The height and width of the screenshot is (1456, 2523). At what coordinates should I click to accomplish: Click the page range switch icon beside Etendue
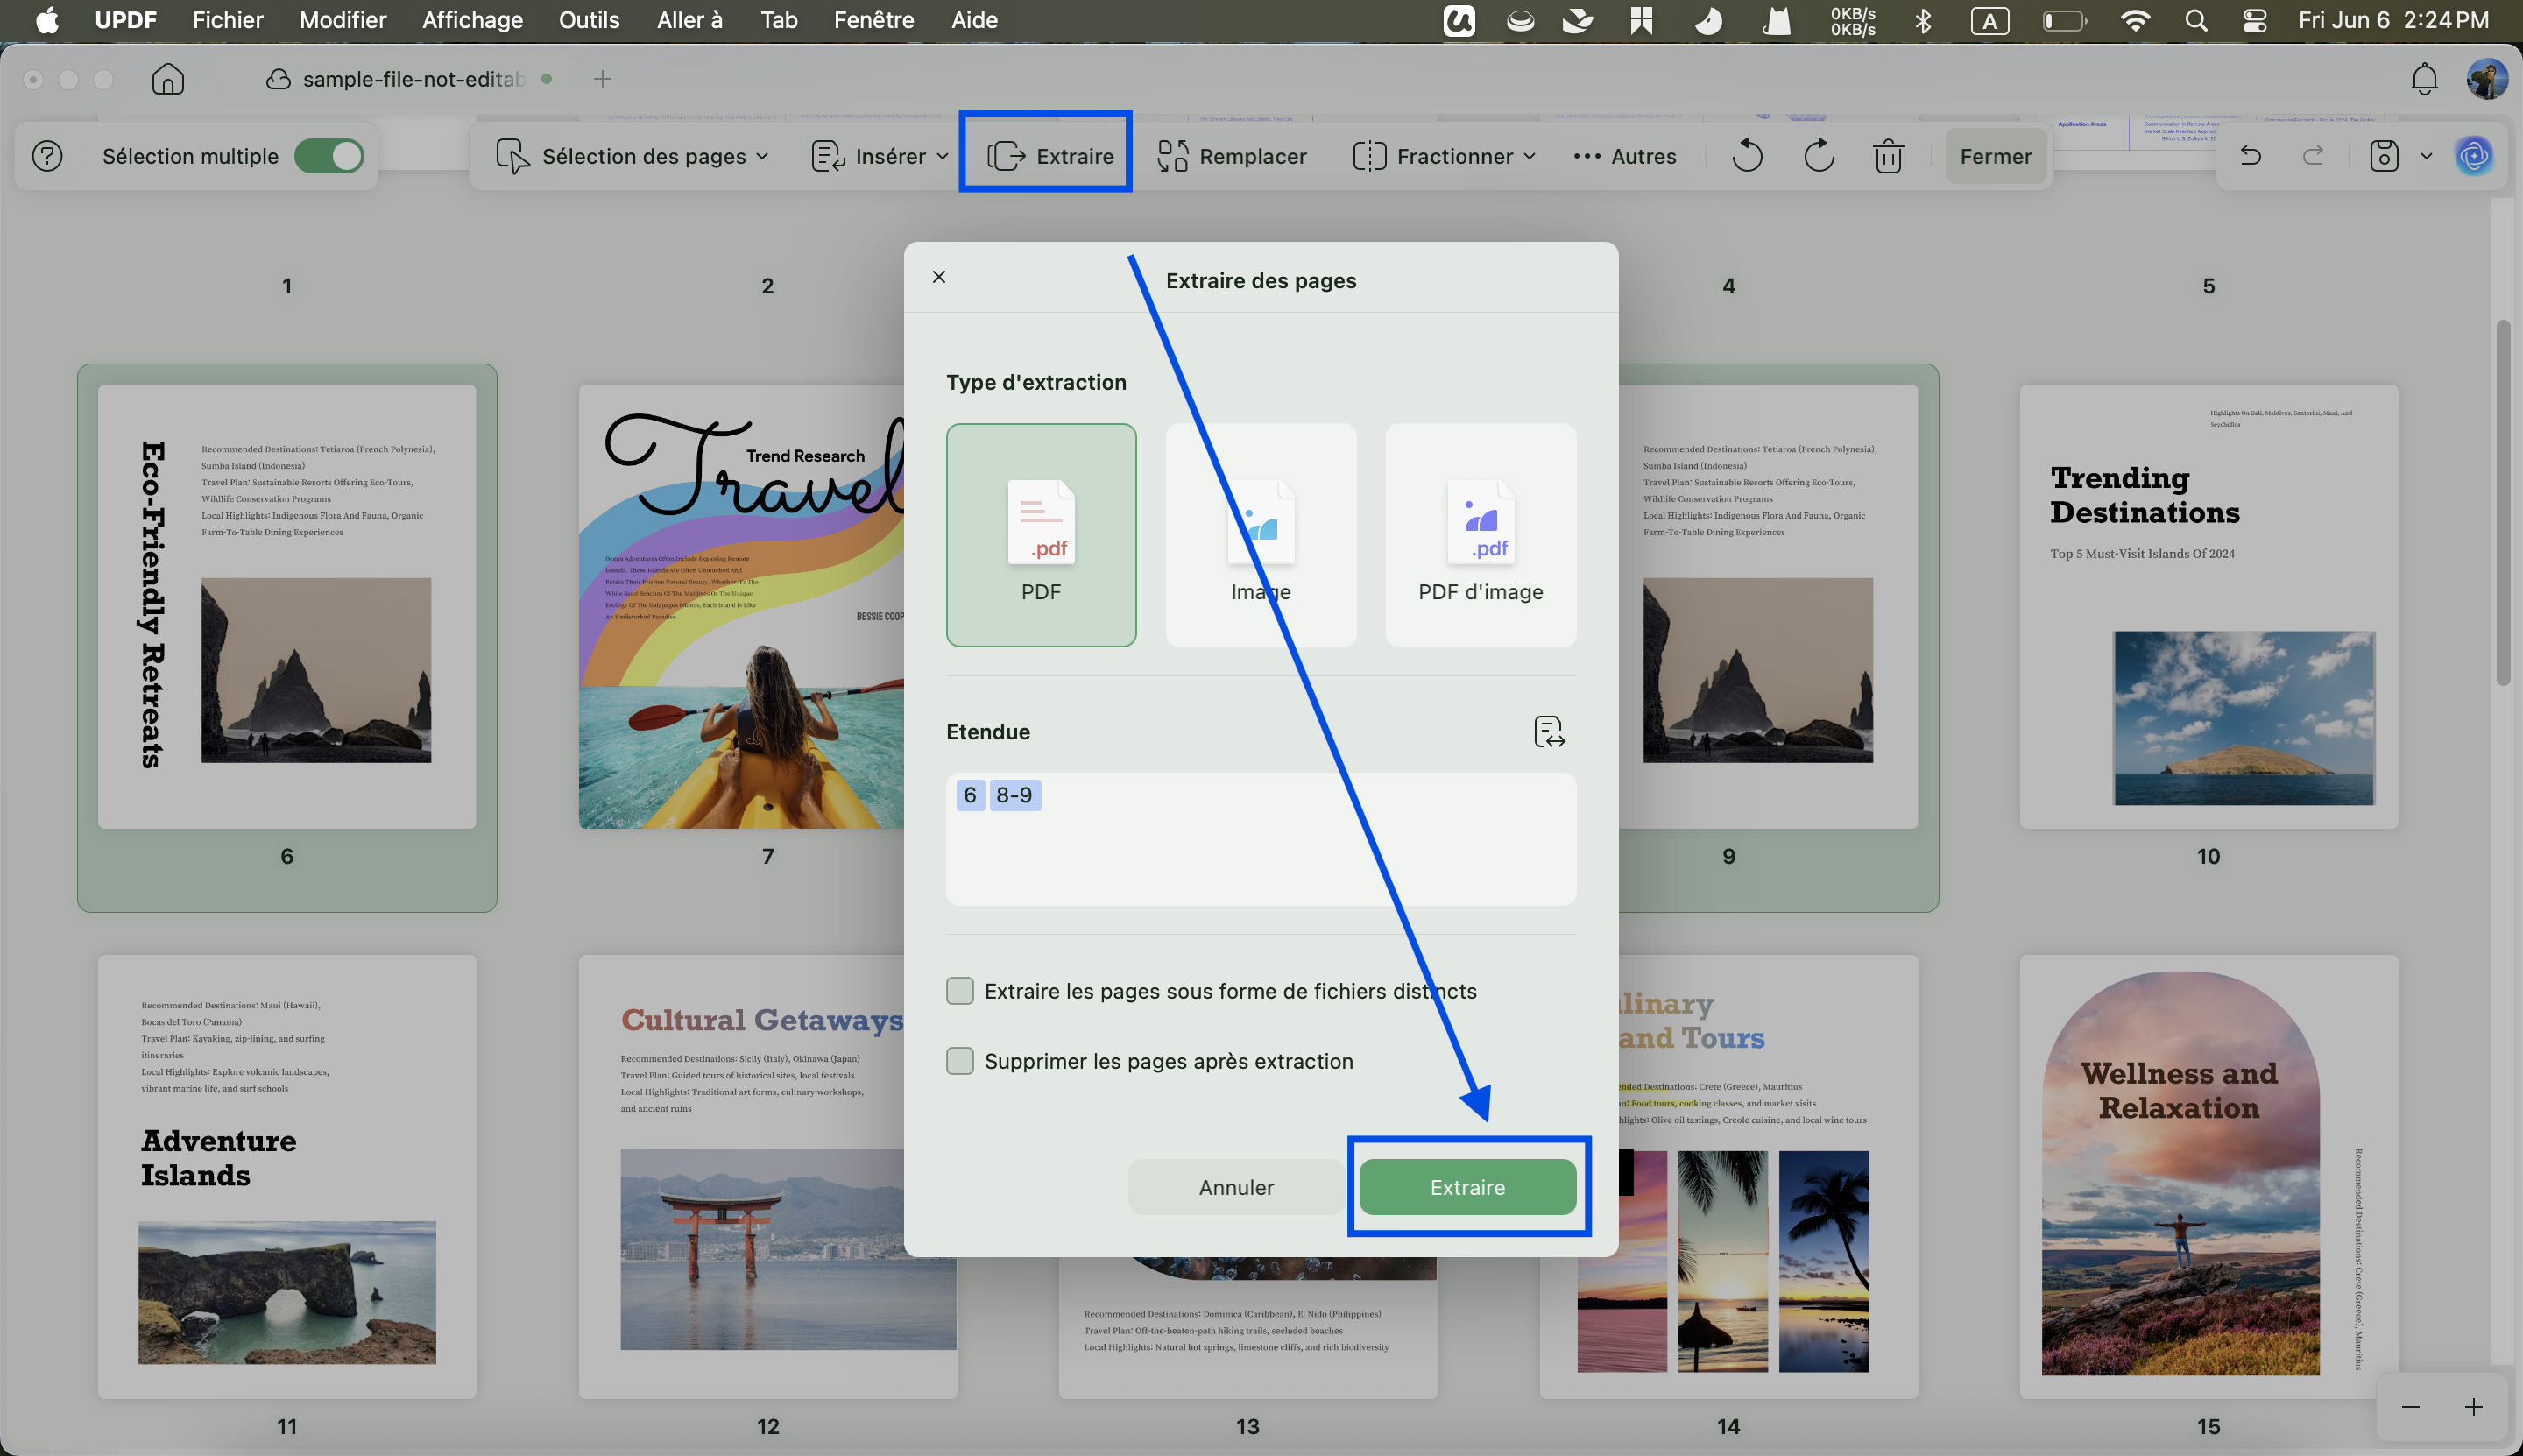pos(1549,732)
